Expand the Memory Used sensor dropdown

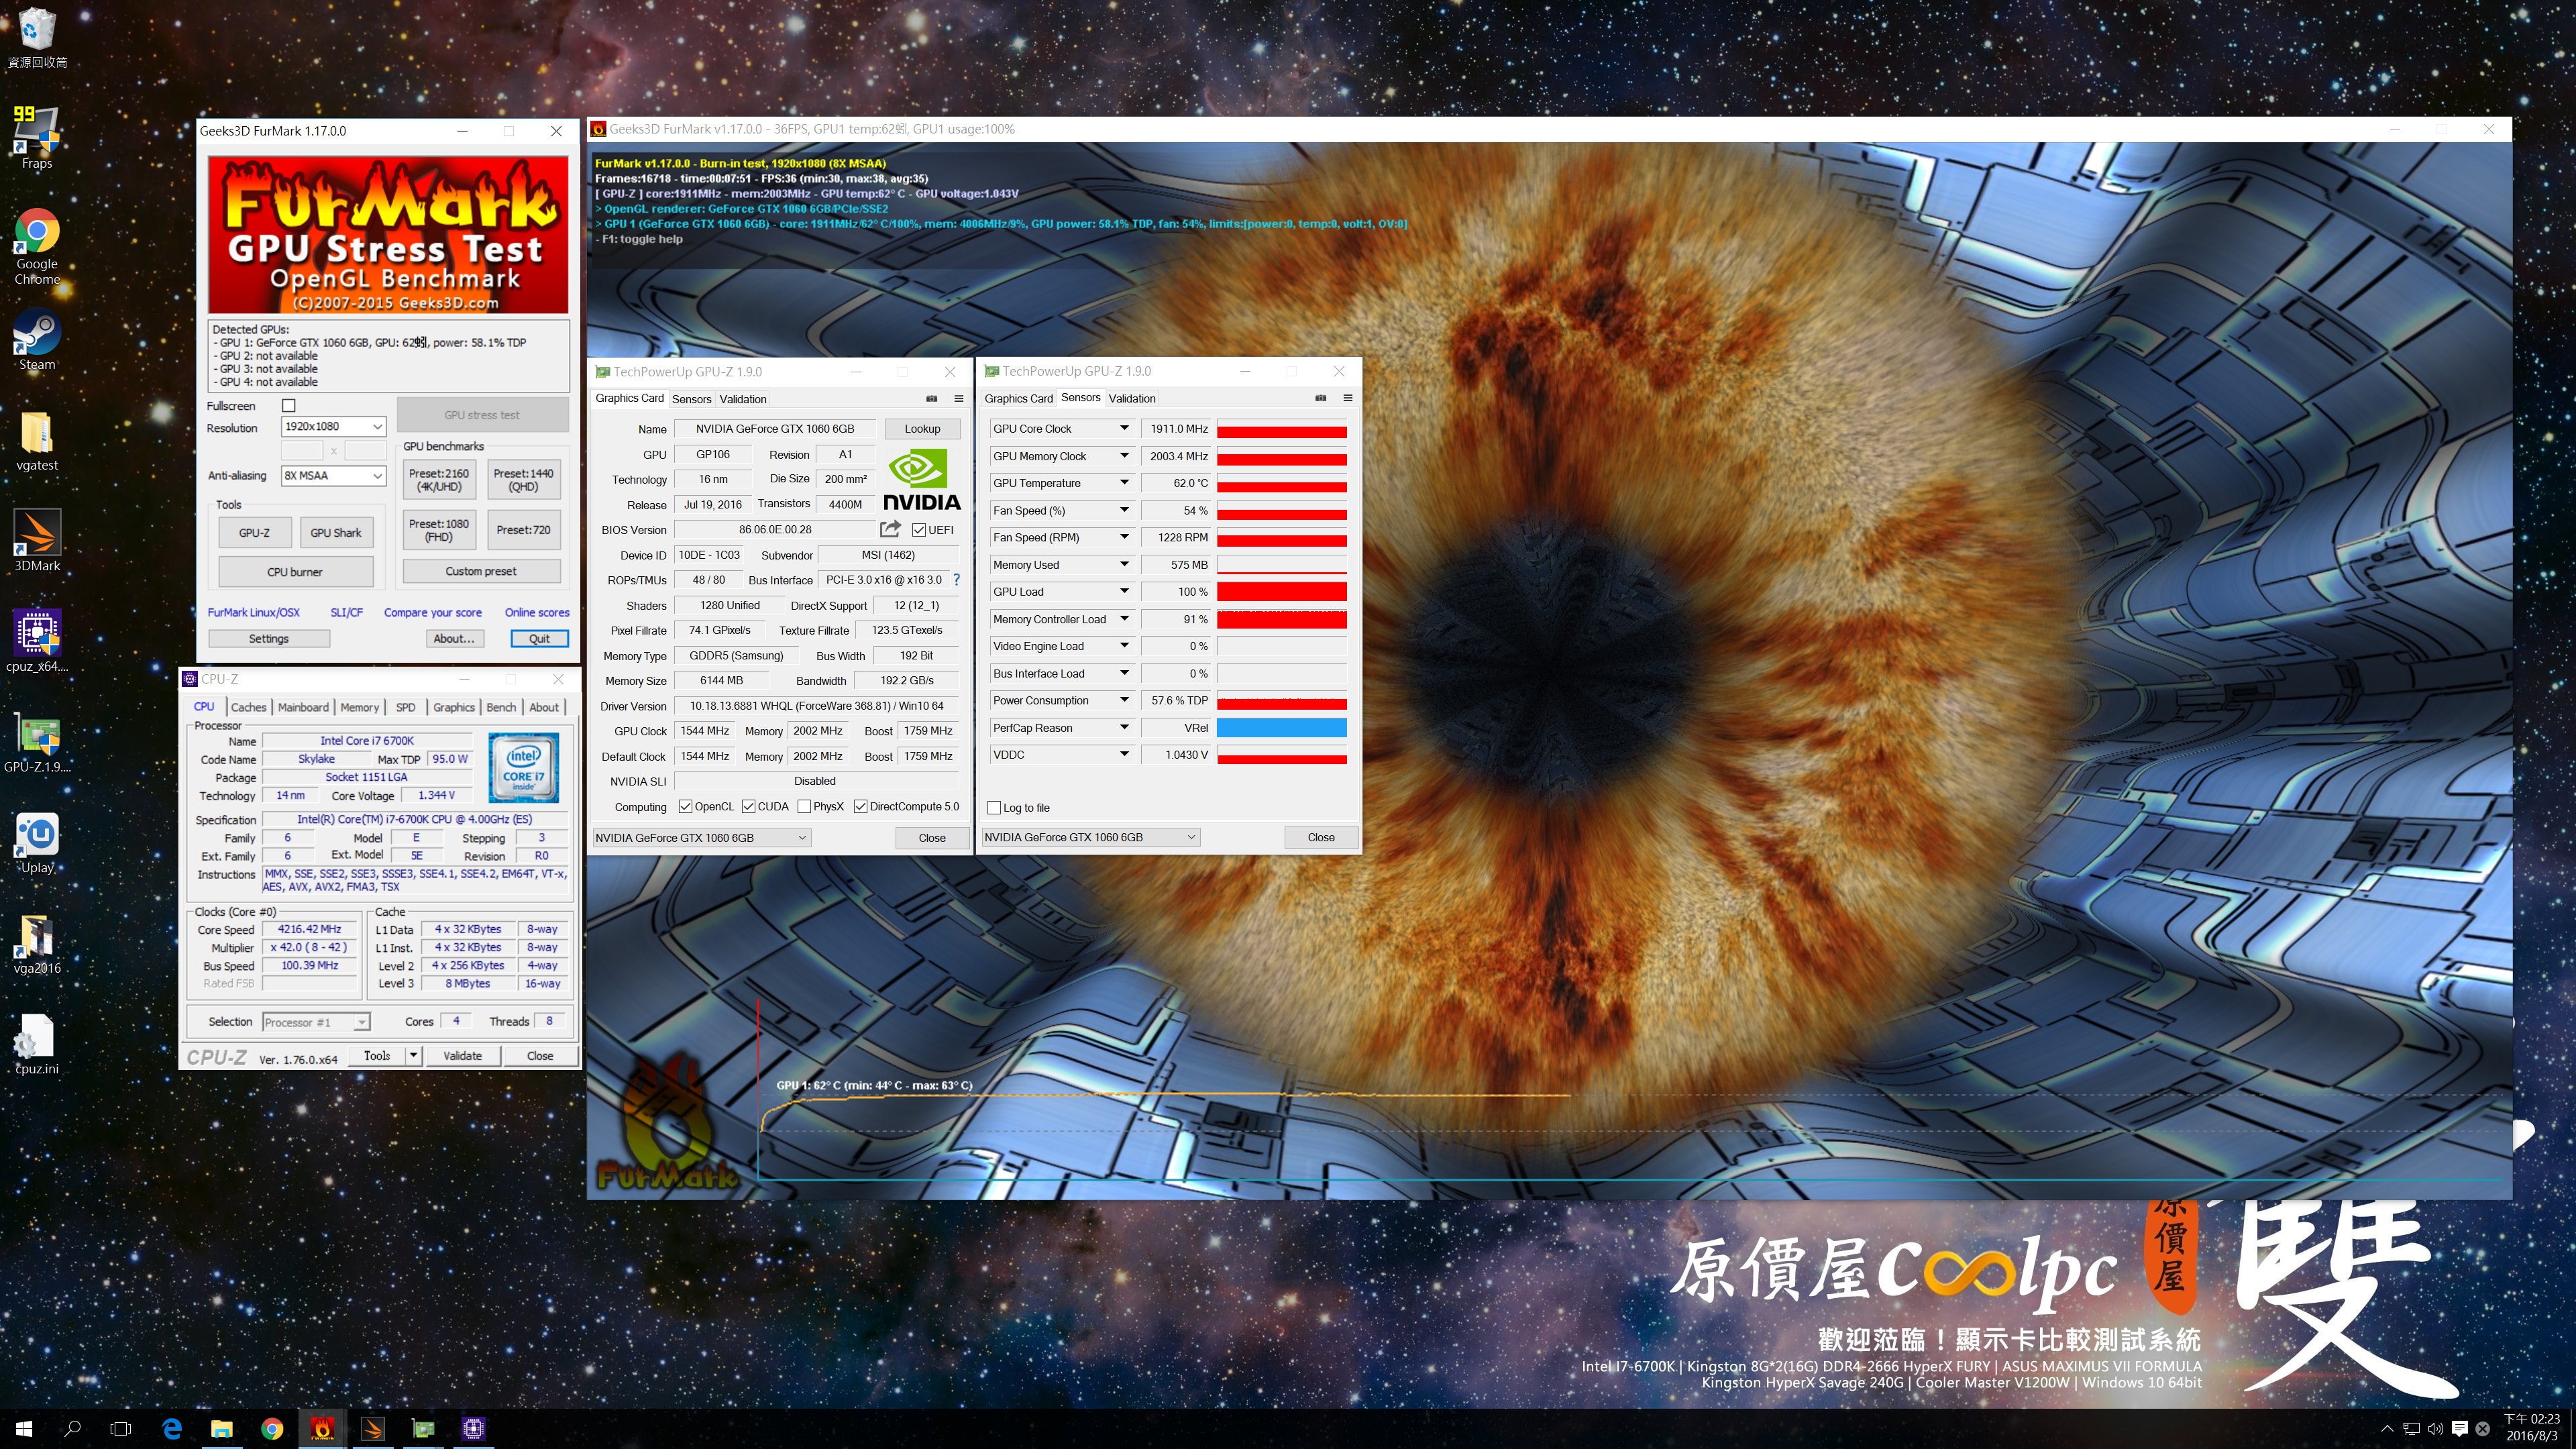click(1124, 565)
